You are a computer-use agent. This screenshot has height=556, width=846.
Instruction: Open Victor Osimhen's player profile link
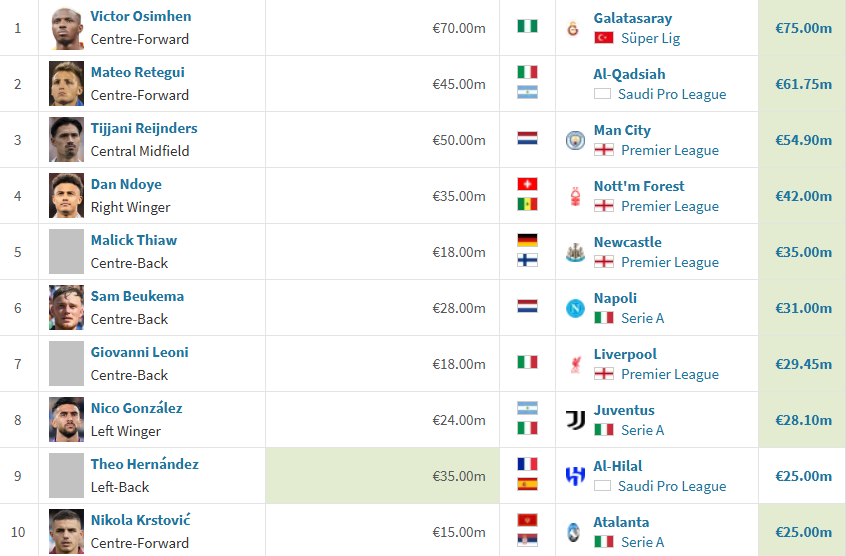tap(141, 16)
